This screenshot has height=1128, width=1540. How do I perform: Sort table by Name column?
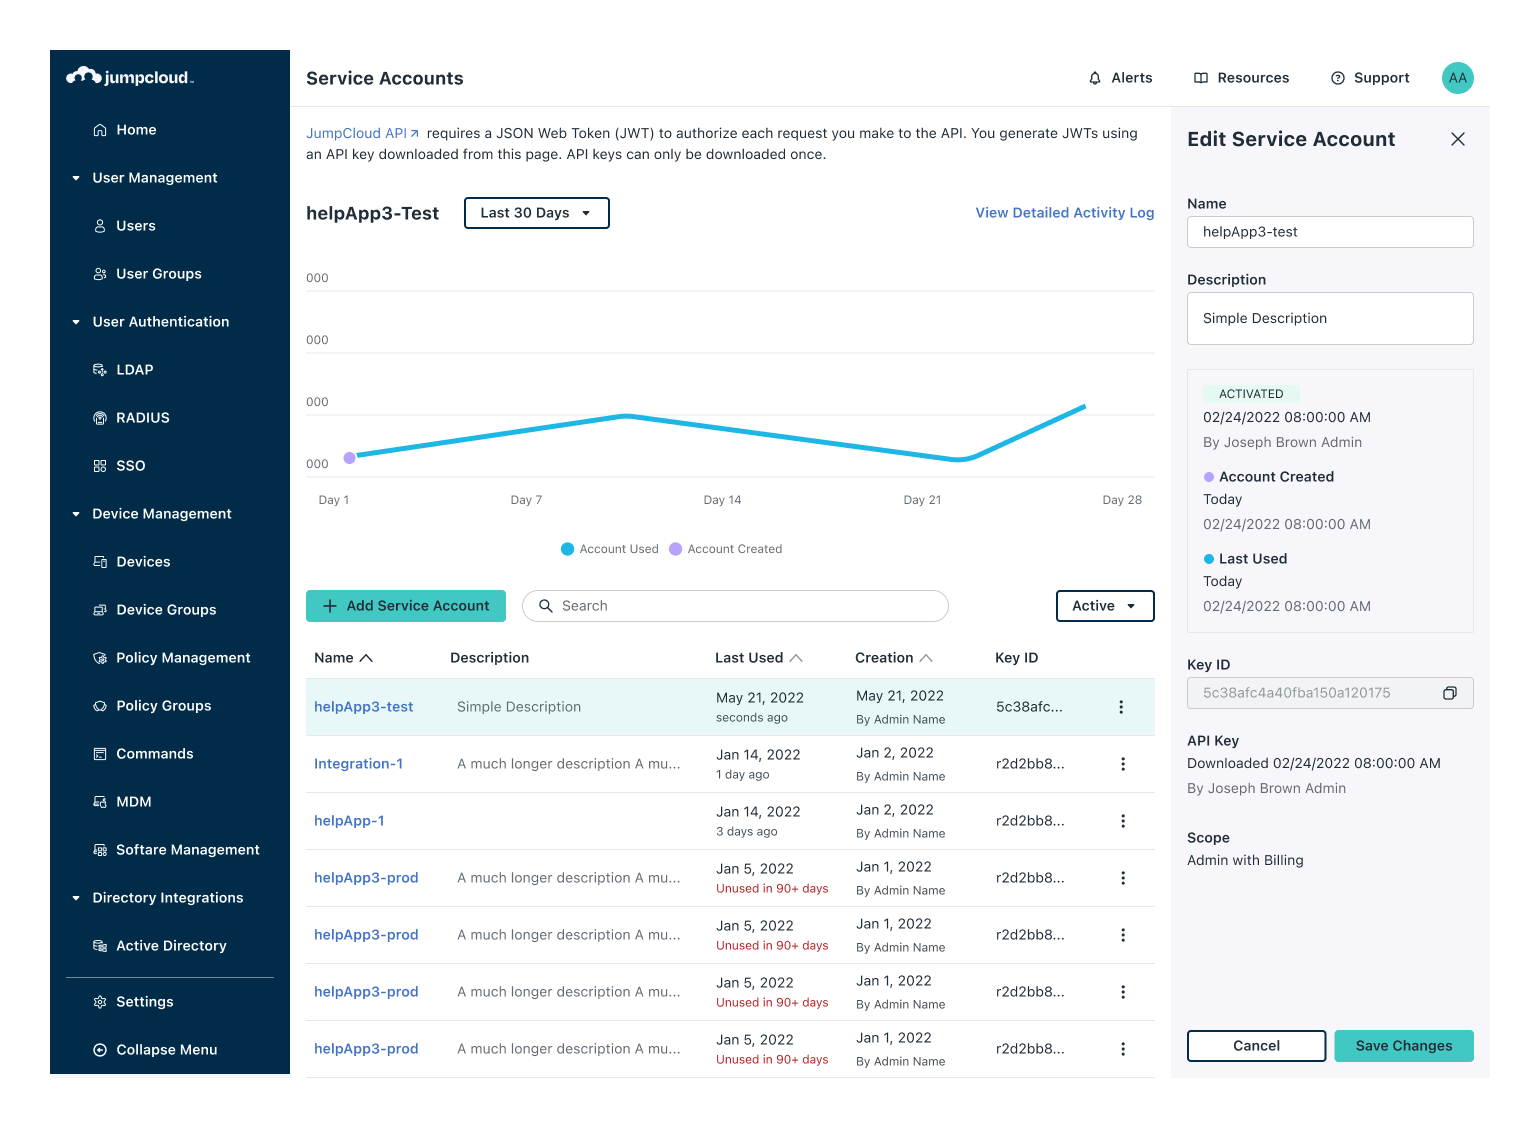coord(343,658)
